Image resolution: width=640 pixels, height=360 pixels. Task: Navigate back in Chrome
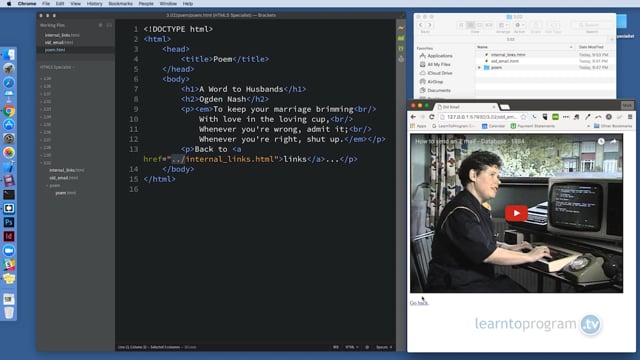tap(413, 117)
